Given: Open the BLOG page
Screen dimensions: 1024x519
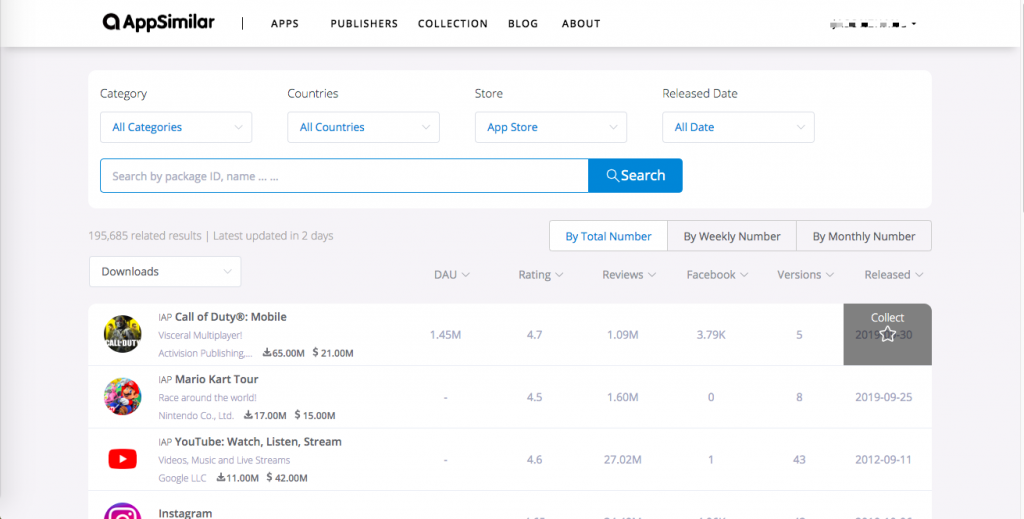Looking at the screenshot, I should click(523, 24).
